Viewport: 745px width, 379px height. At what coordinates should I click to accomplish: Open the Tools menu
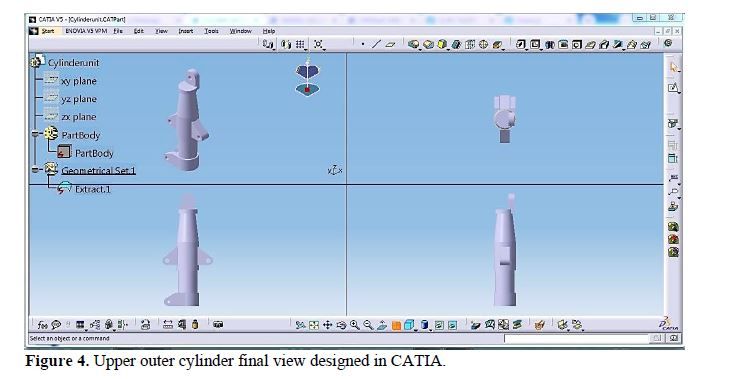[x=211, y=31]
